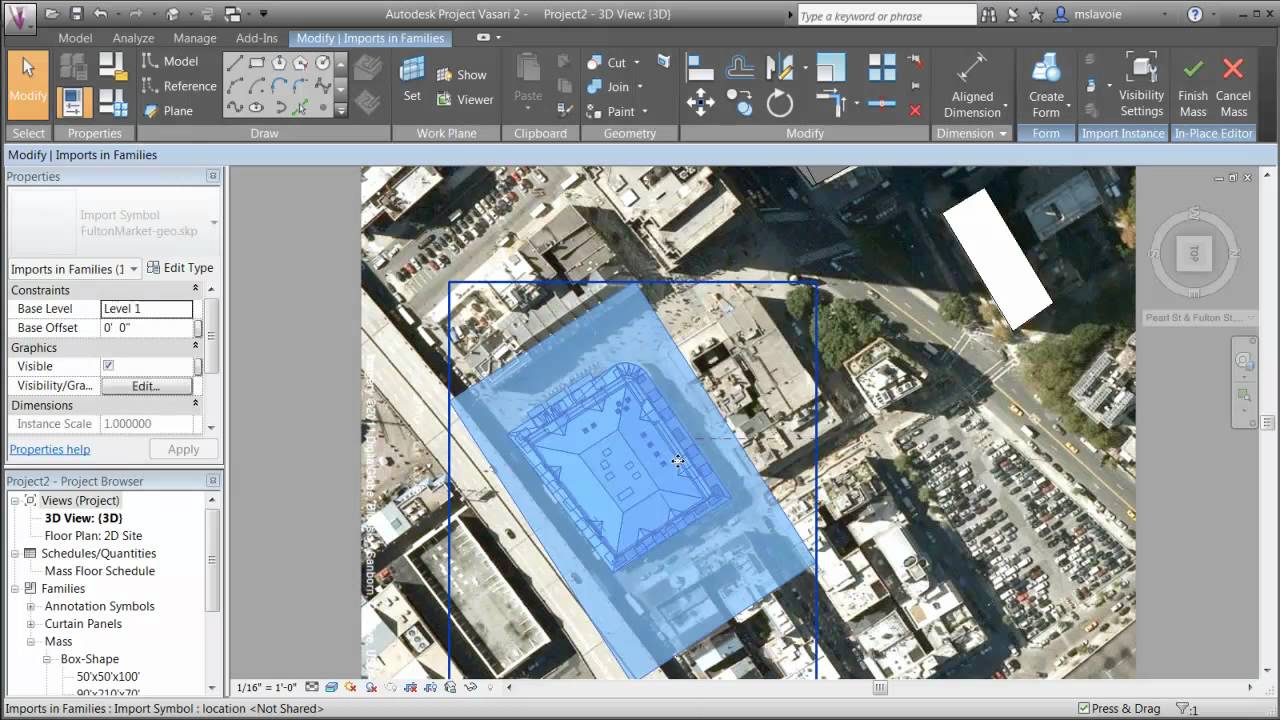Screen dimensions: 1280x720
Task: Activate the Rotate tool in Modify panel
Action: tap(779, 103)
